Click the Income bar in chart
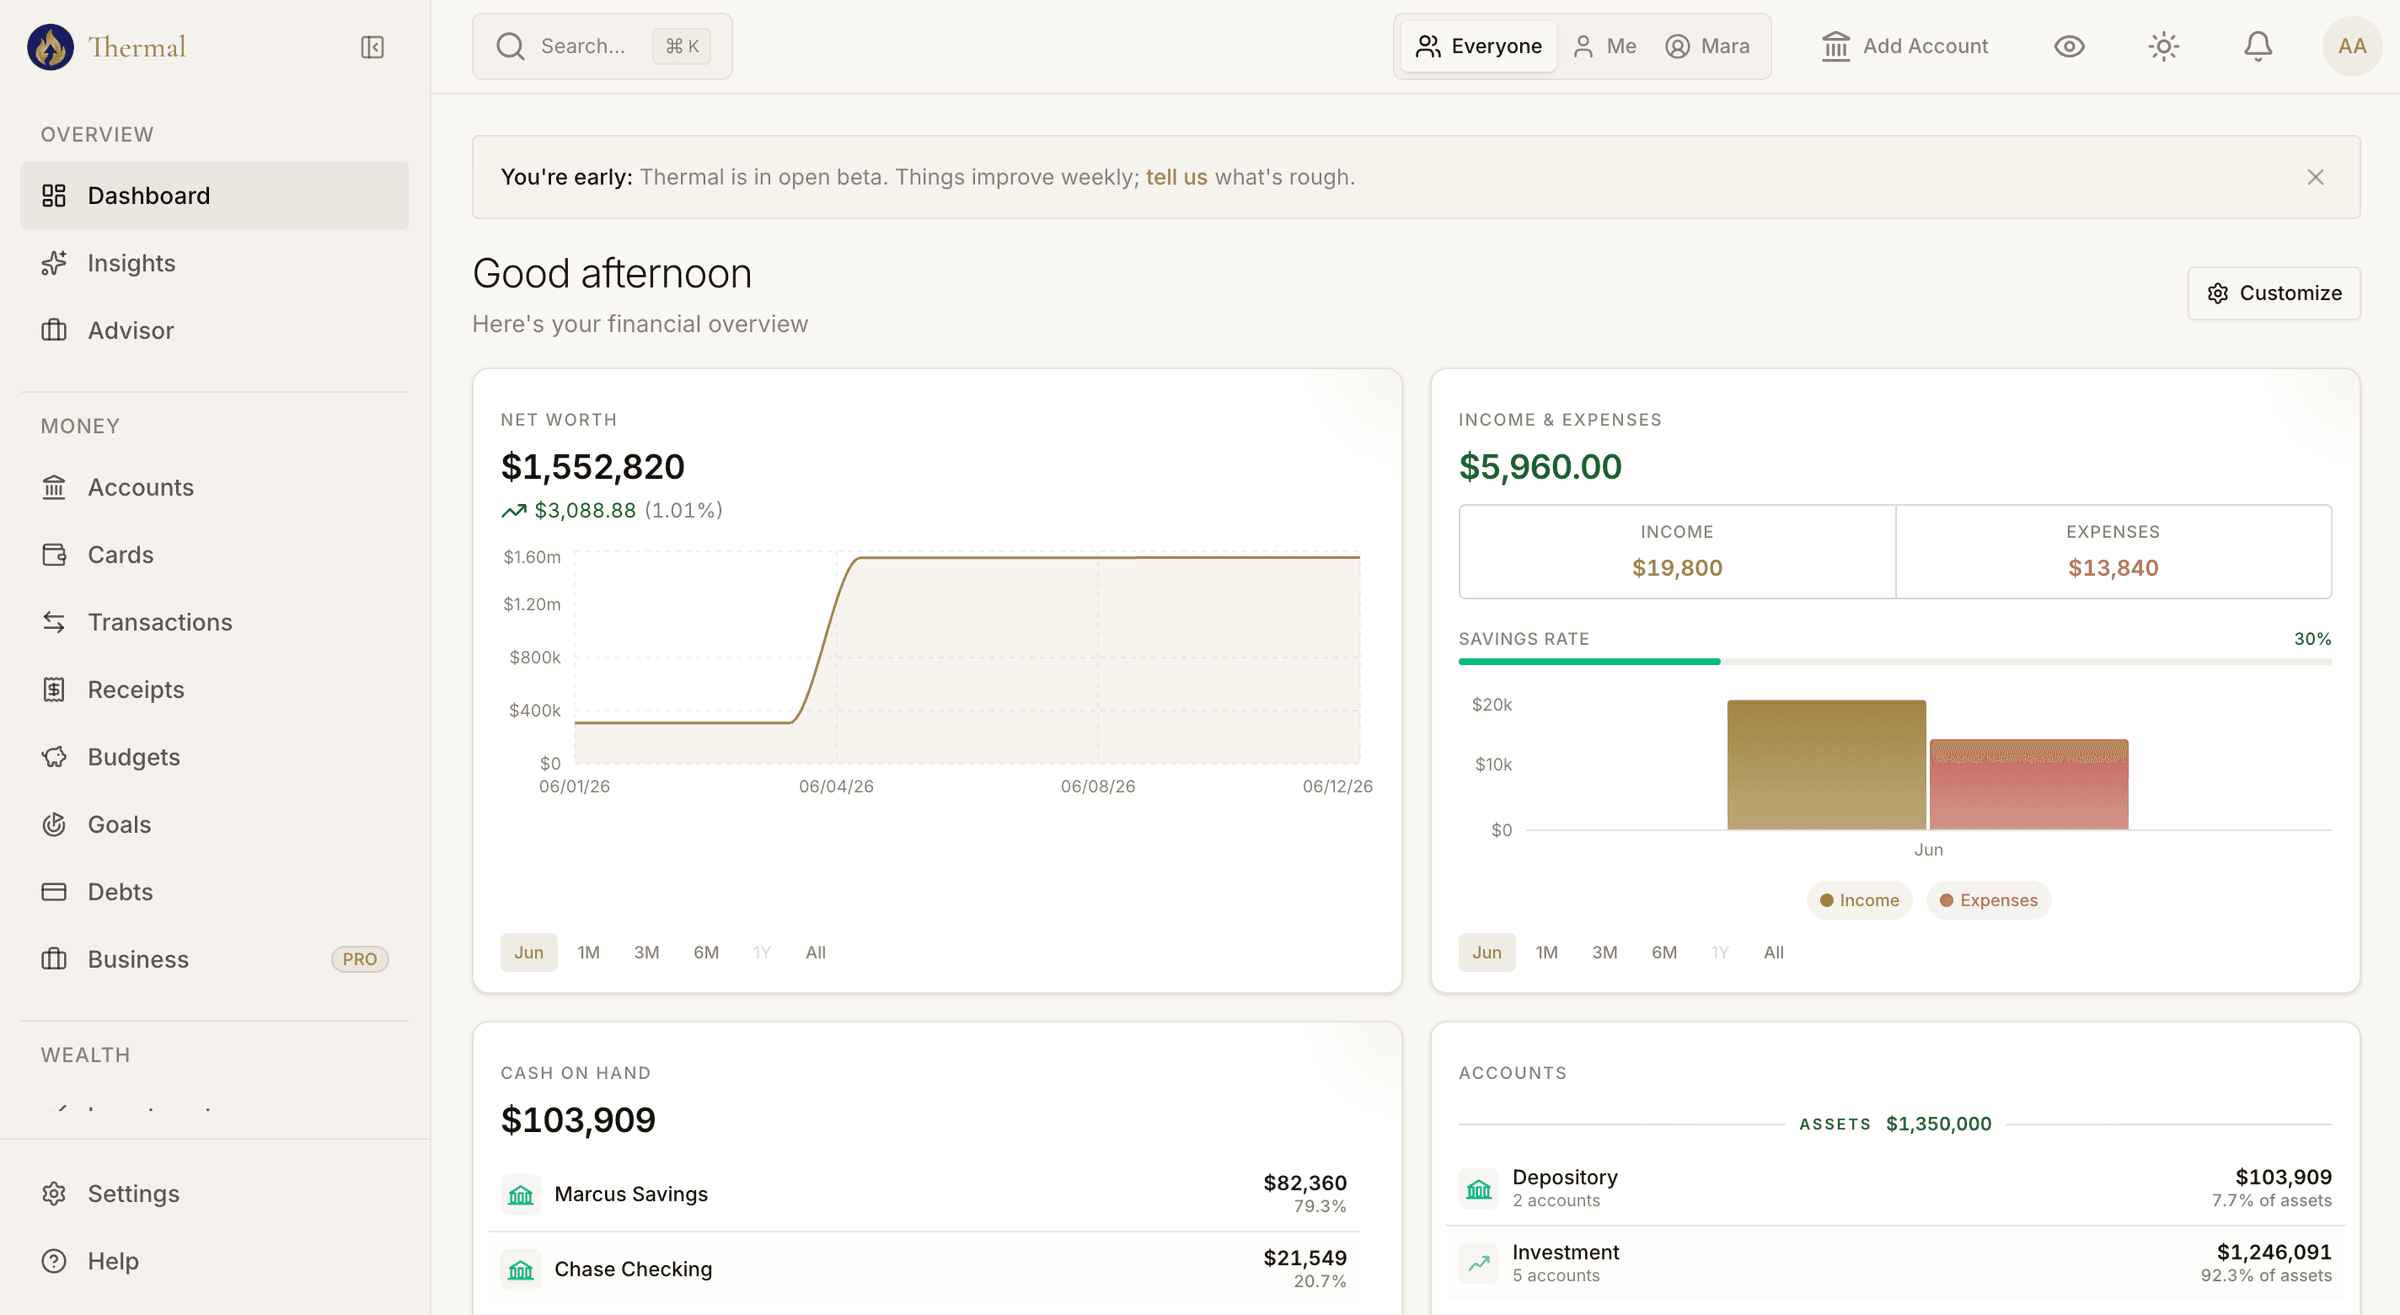Image resolution: width=2400 pixels, height=1315 pixels. pyautogui.click(x=1826, y=765)
